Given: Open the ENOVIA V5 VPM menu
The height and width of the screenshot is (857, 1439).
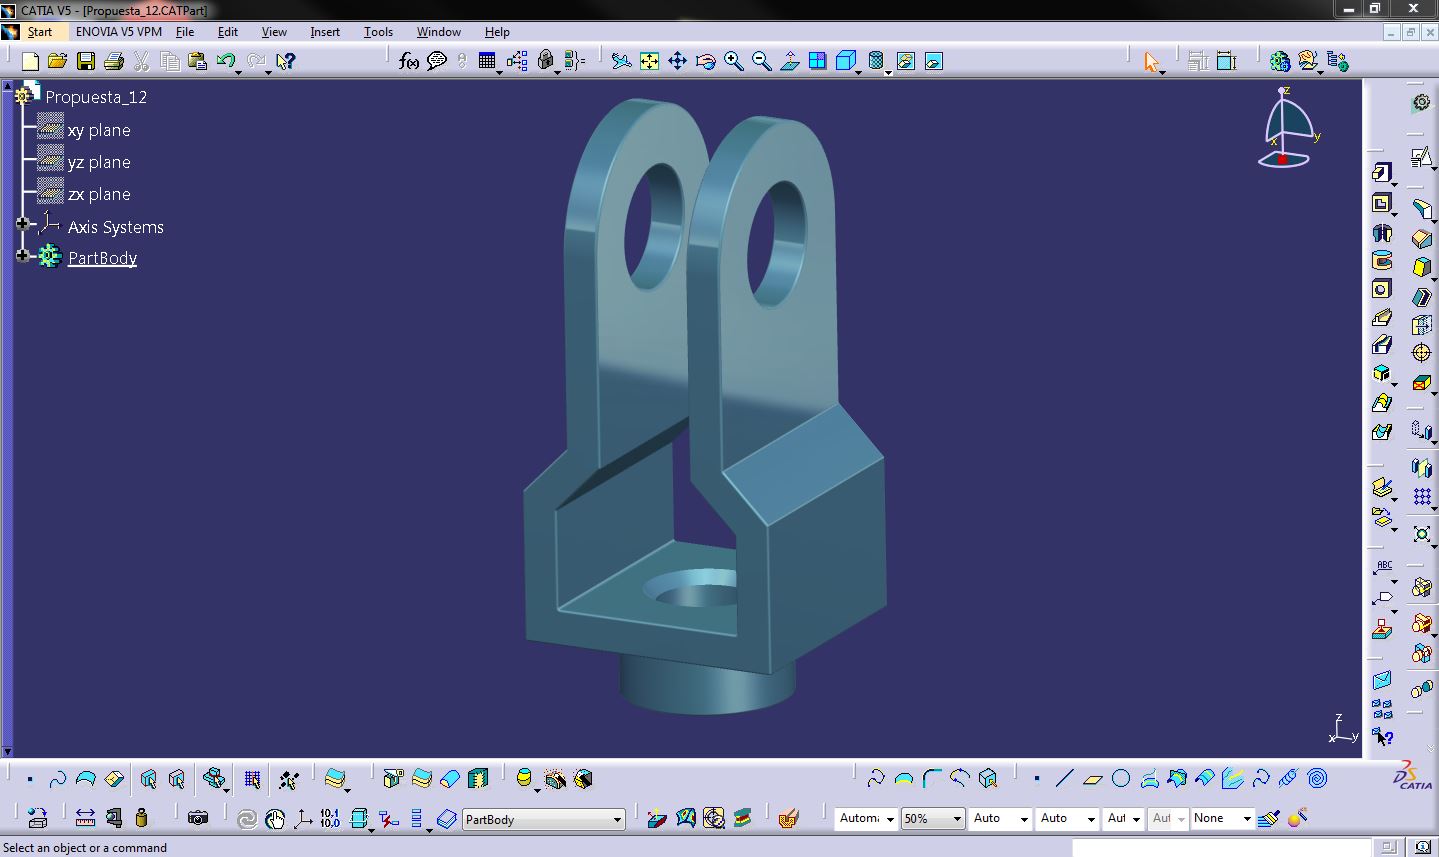Looking at the screenshot, I should (119, 32).
